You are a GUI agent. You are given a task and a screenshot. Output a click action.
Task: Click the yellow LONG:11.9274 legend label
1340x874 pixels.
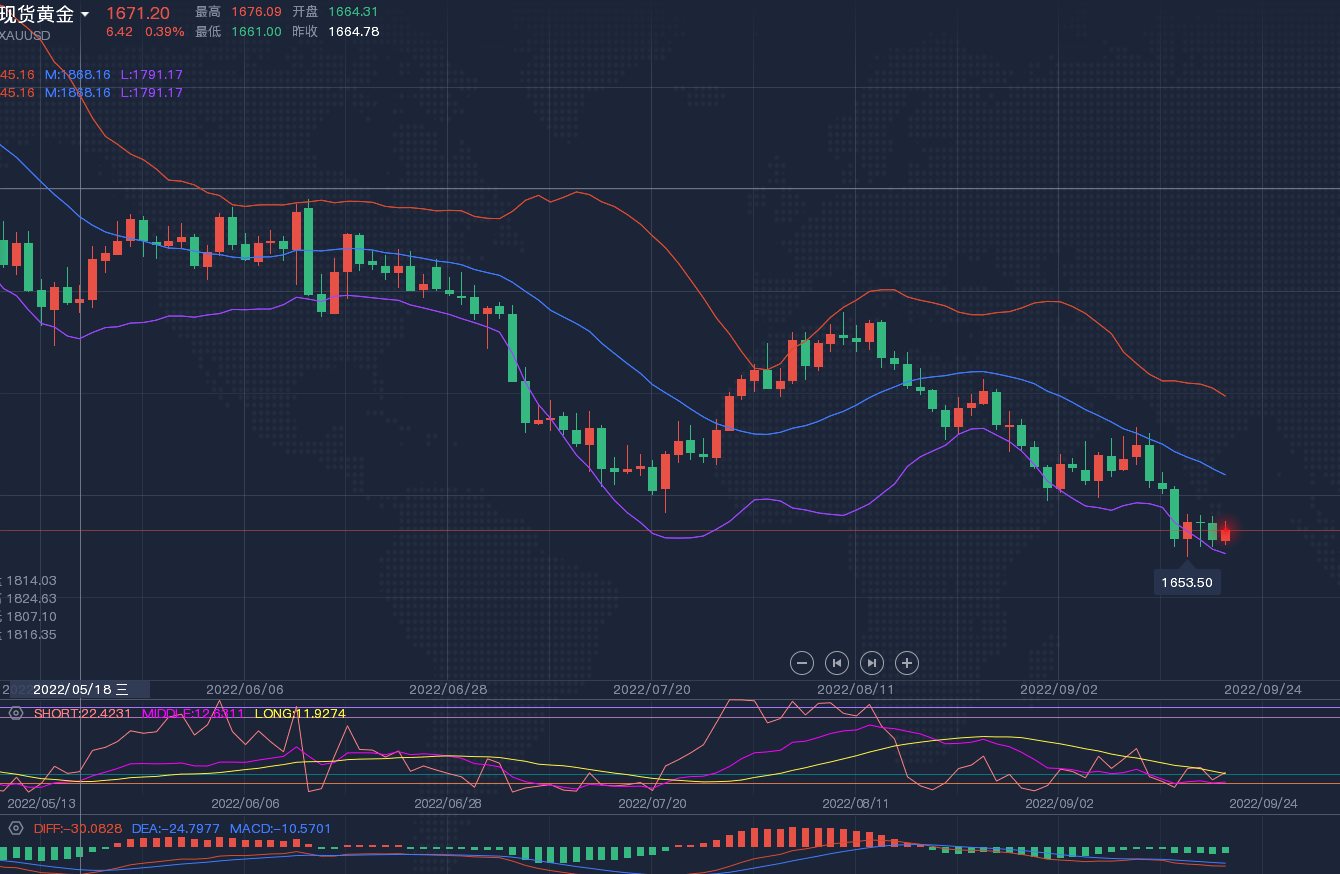tap(300, 713)
